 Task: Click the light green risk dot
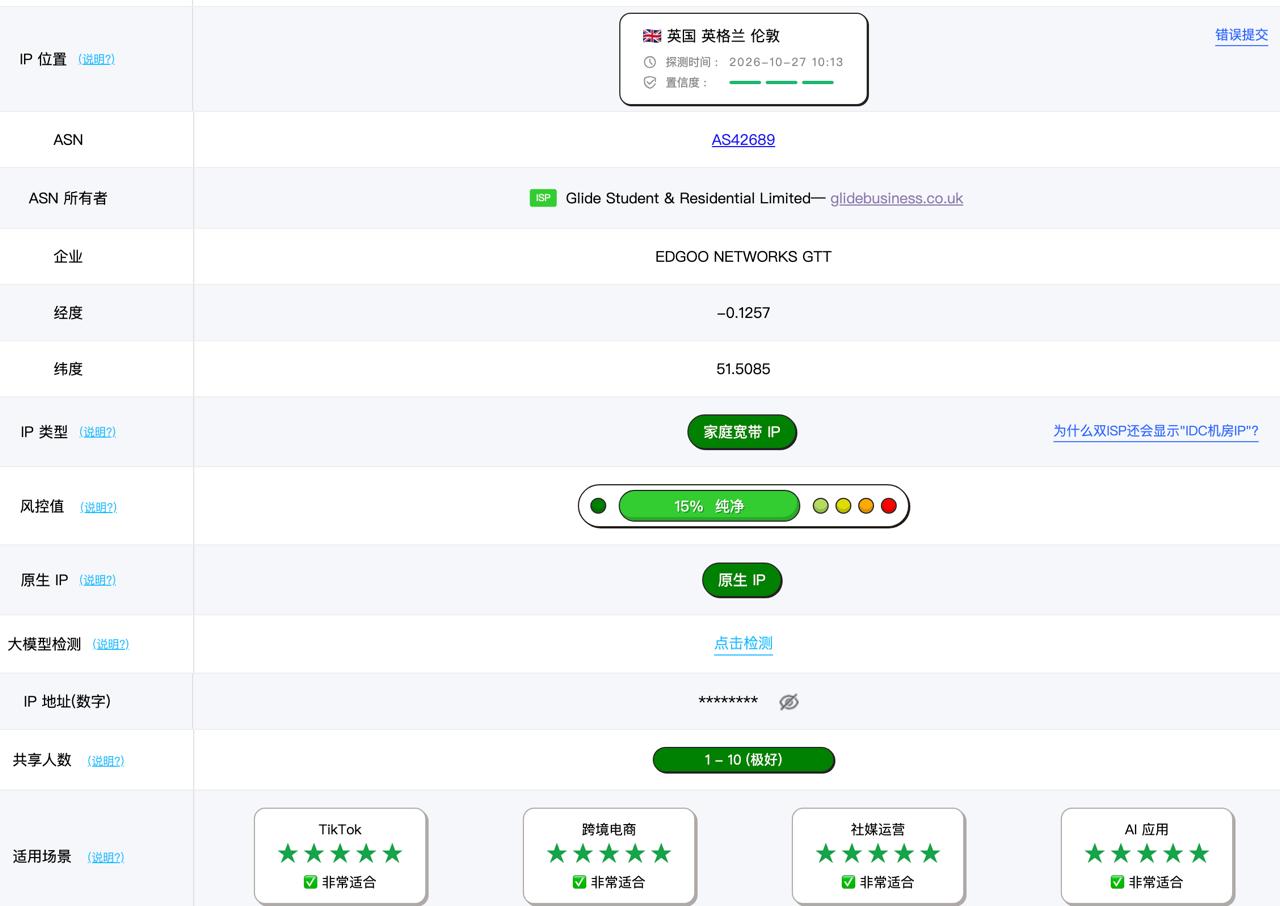coord(821,506)
